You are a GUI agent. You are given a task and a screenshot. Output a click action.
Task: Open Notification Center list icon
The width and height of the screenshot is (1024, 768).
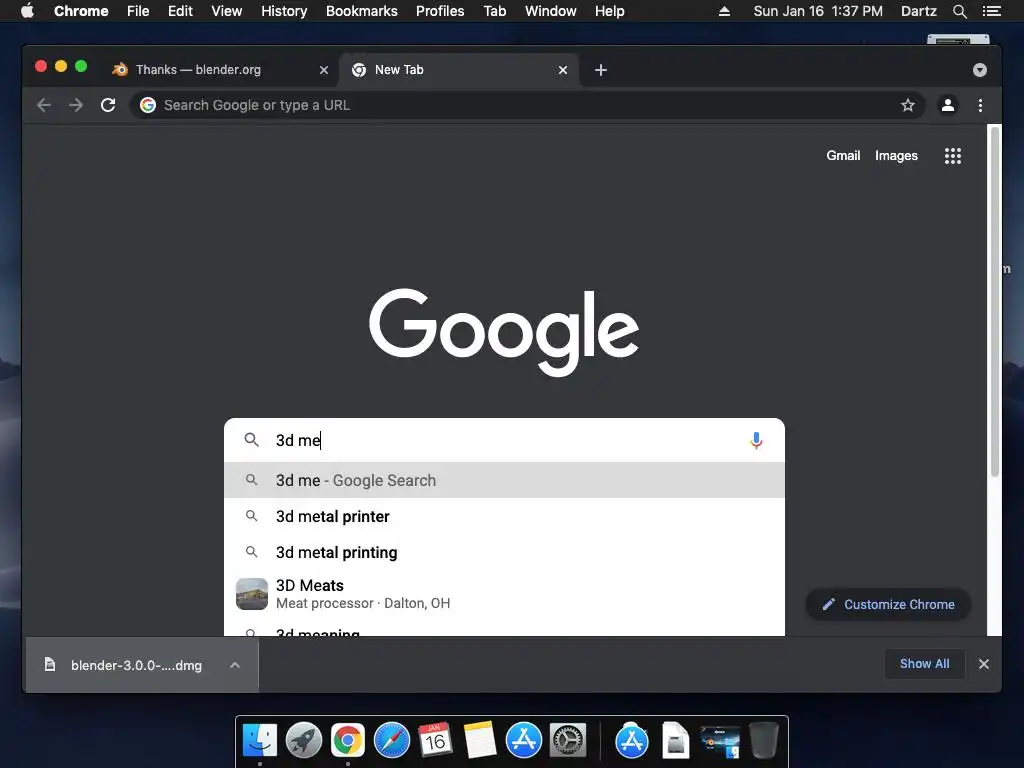click(992, 11)
